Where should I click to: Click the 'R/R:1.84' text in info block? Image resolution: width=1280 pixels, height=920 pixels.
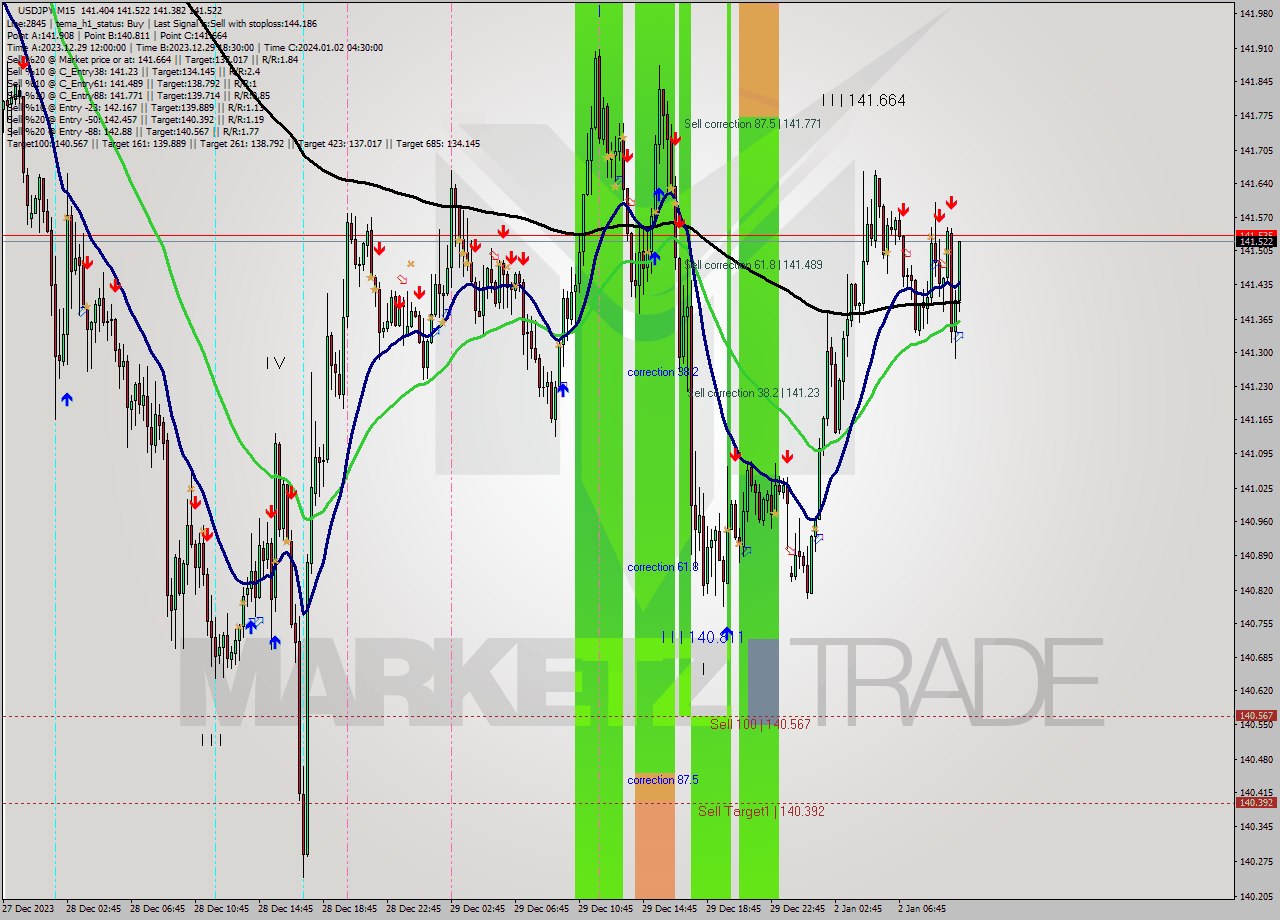[279, 59]
